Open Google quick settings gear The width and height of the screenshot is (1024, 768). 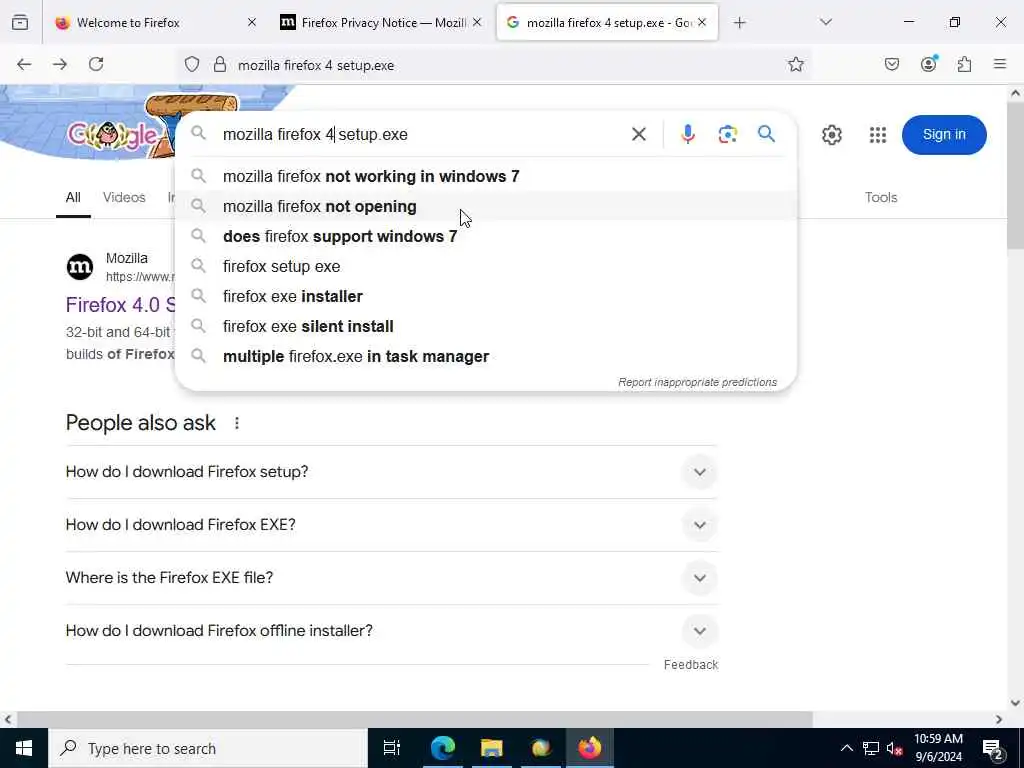tap(831, 135)
